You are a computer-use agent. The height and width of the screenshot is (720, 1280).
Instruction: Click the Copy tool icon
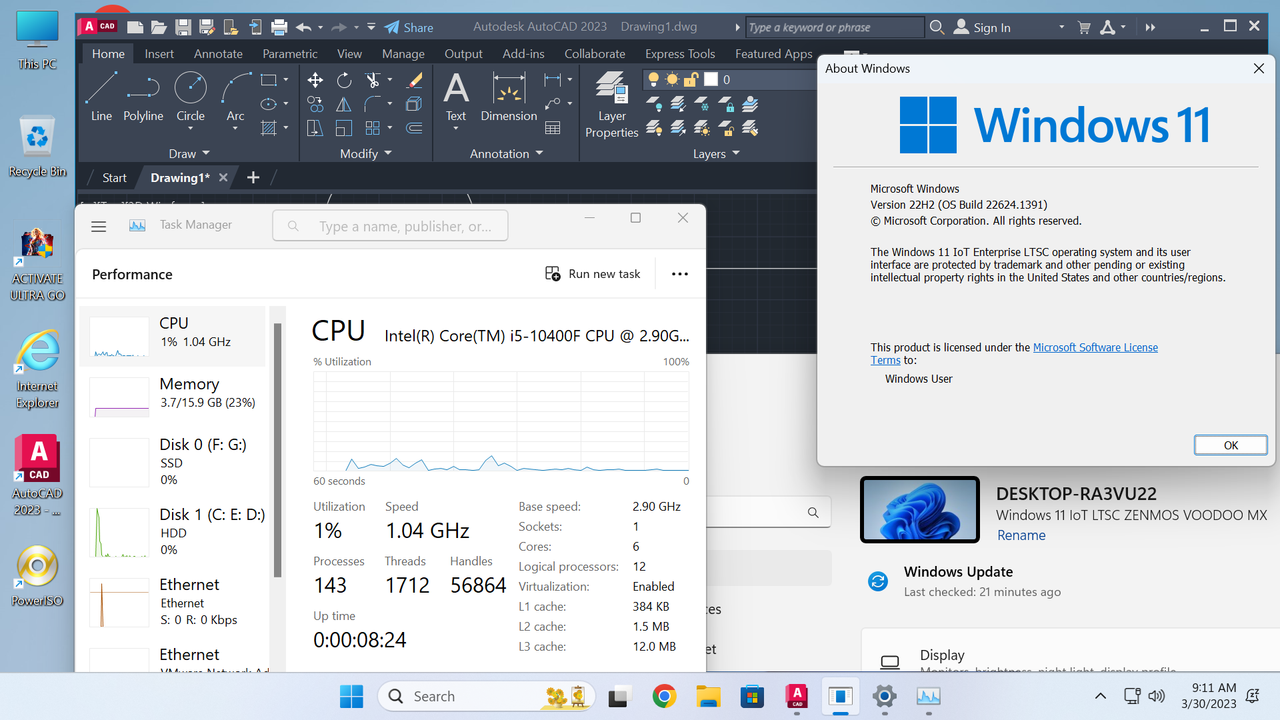315,104
